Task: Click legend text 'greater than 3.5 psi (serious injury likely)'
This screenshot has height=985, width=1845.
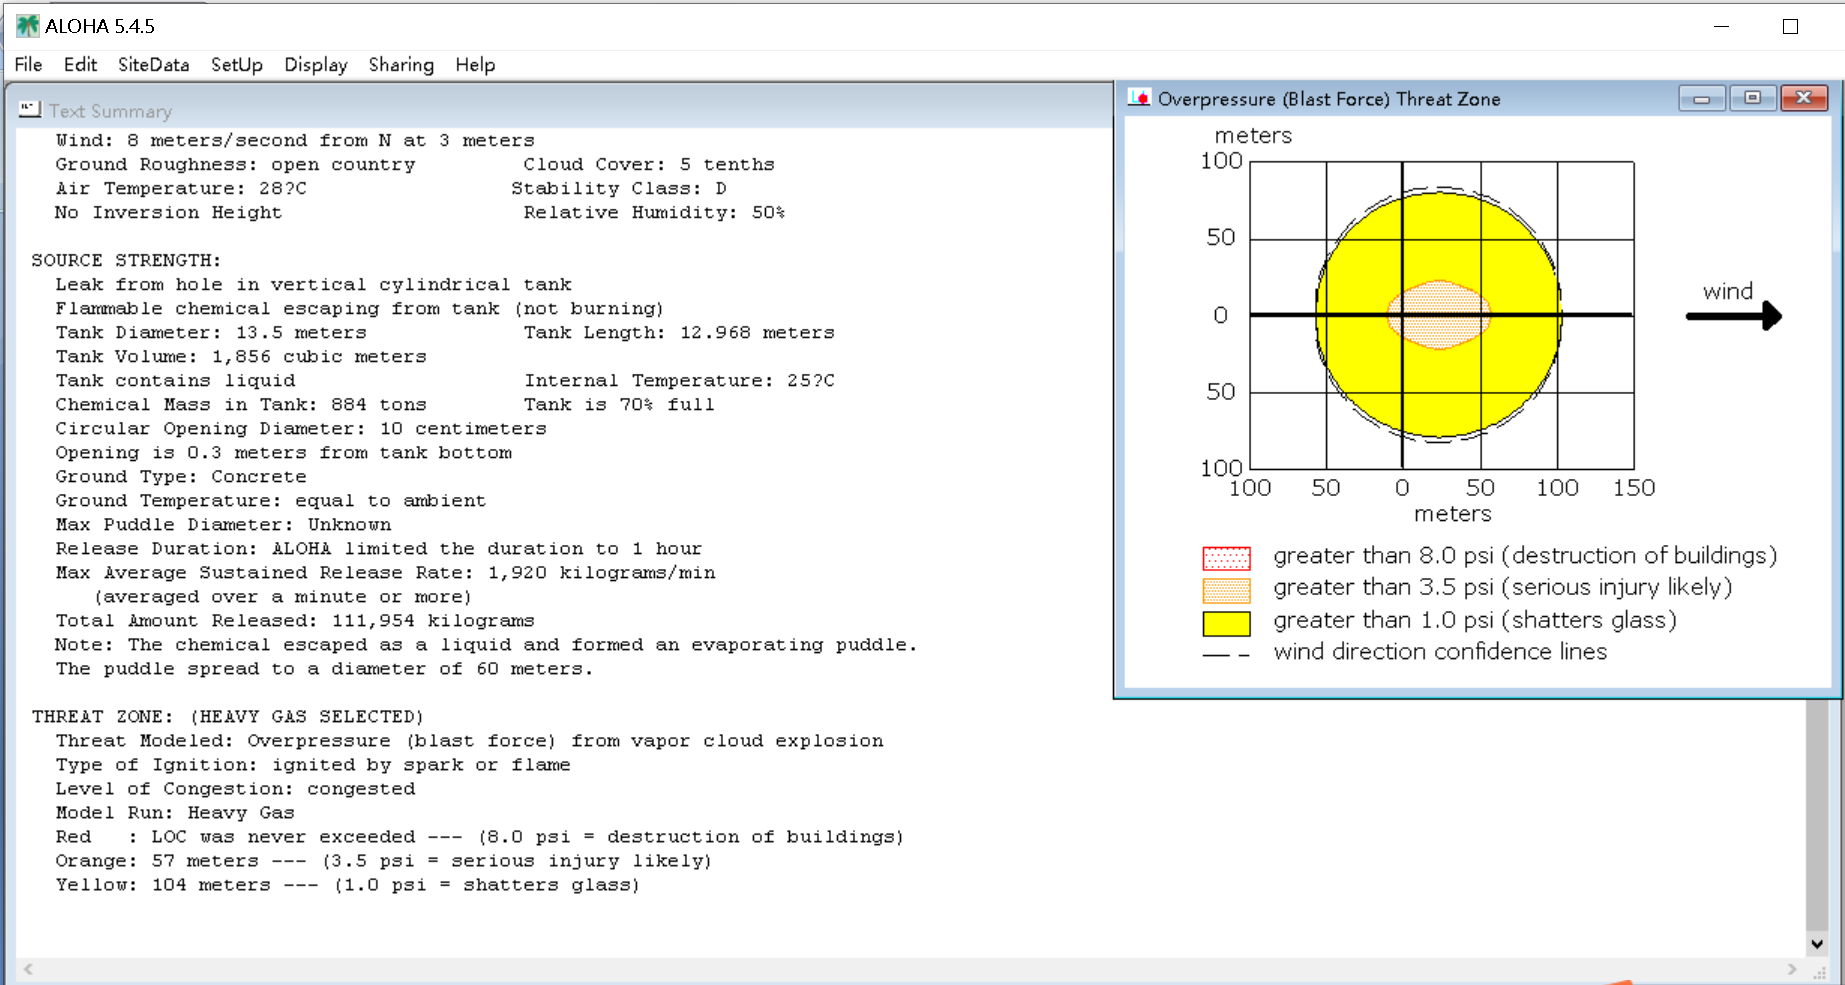Action: [1503, 588]
